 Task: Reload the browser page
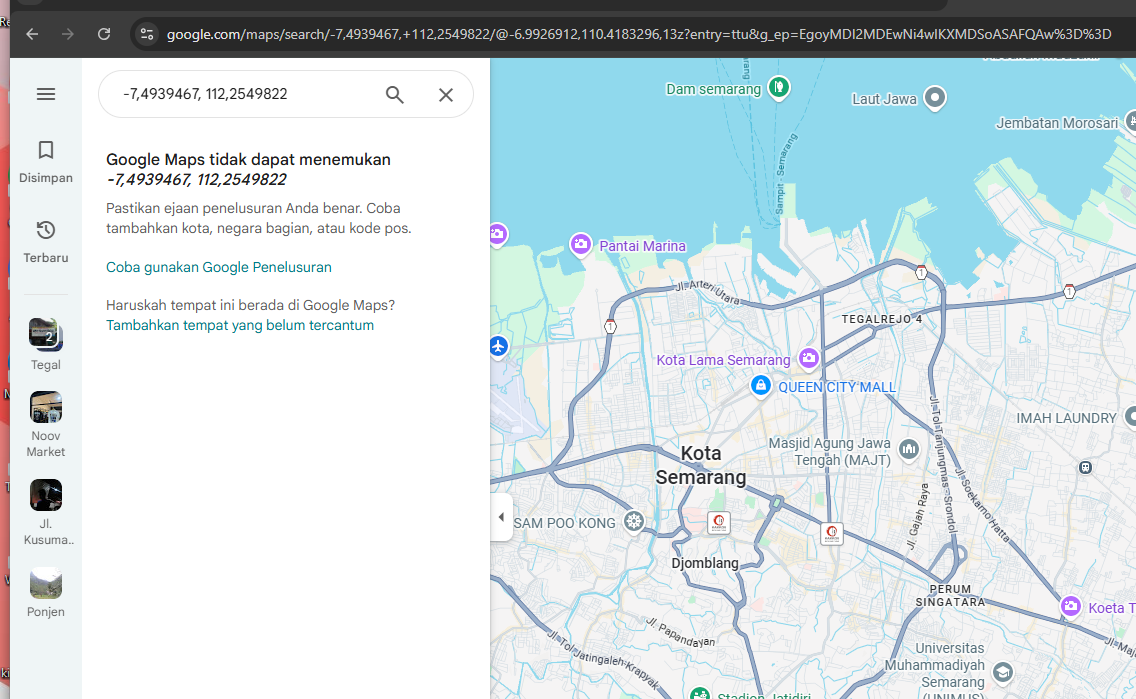104,34
